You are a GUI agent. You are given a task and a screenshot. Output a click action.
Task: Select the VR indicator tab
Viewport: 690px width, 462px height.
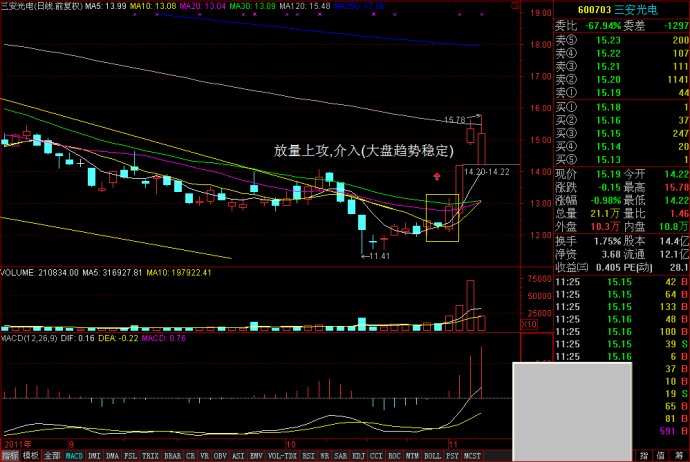click(205, 456)
